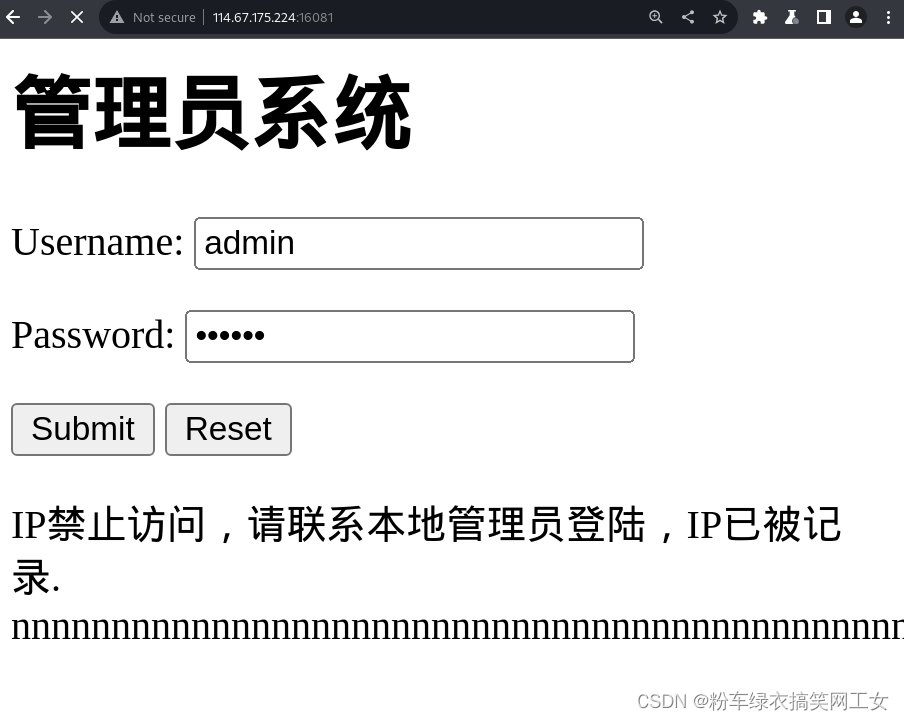This screenshot has width=904, height=720.
Task: Stop loading the page
Action: pyautogui.click(x=77, y=17)
